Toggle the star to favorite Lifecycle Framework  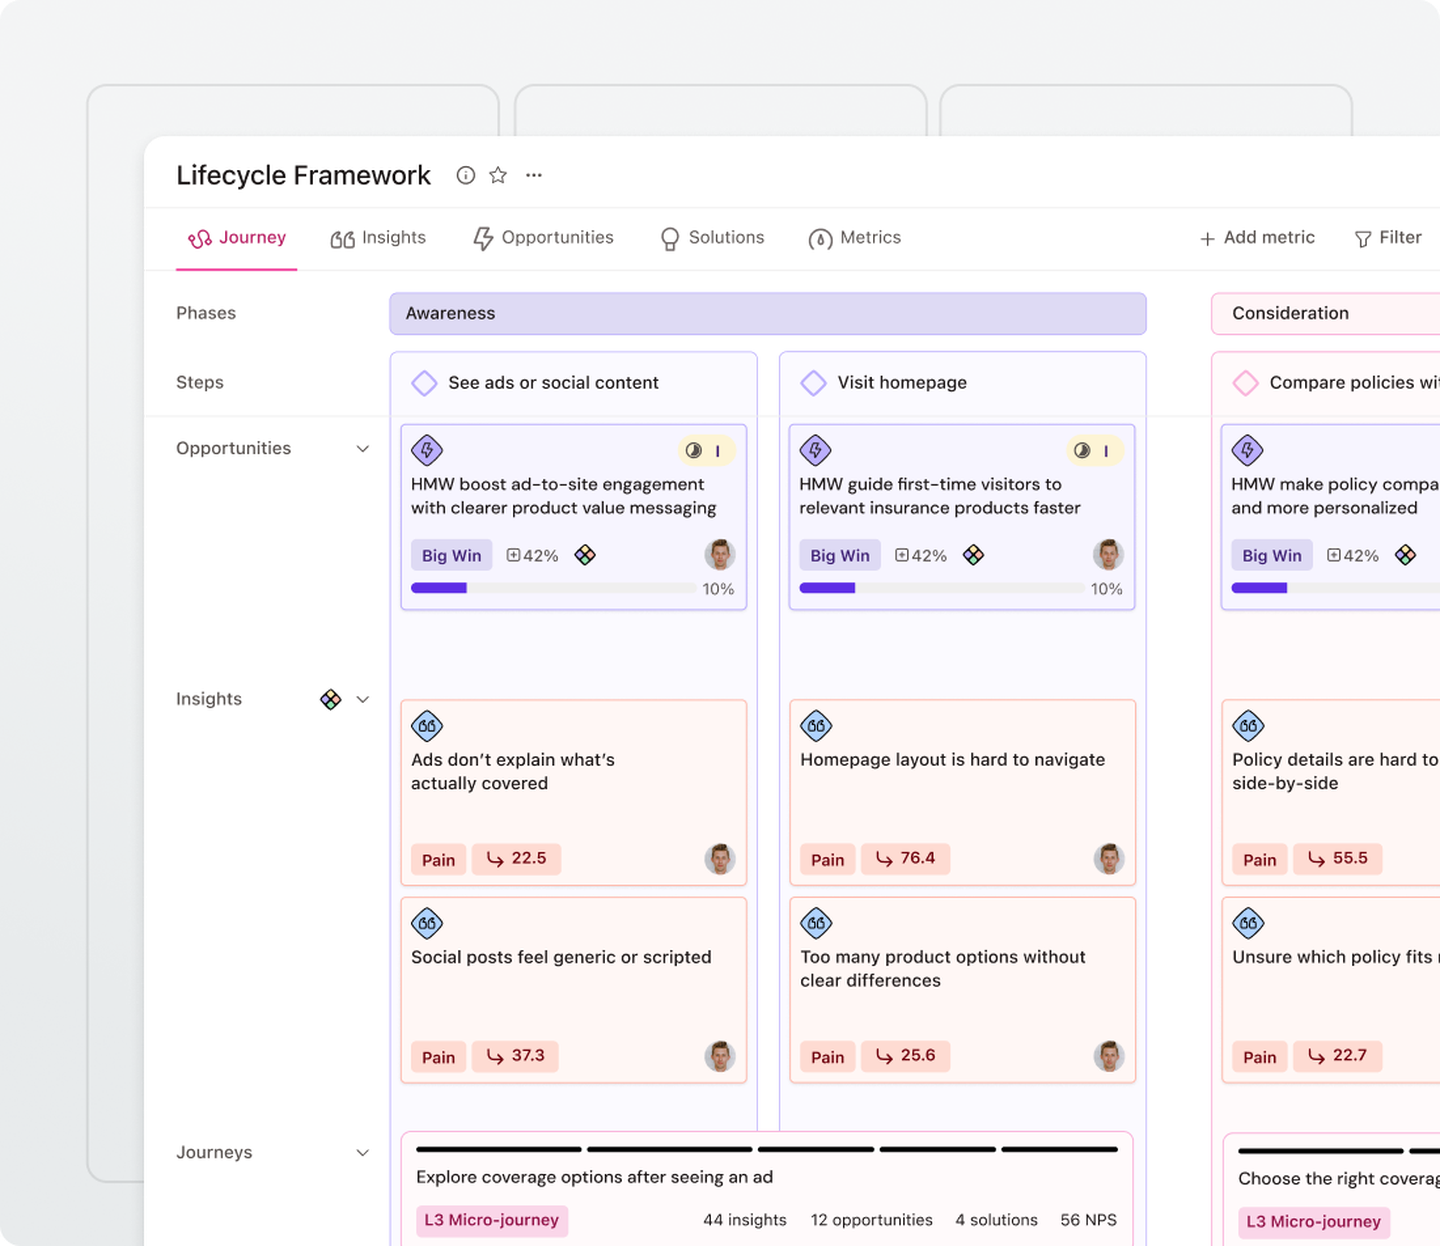click(498, 175)
